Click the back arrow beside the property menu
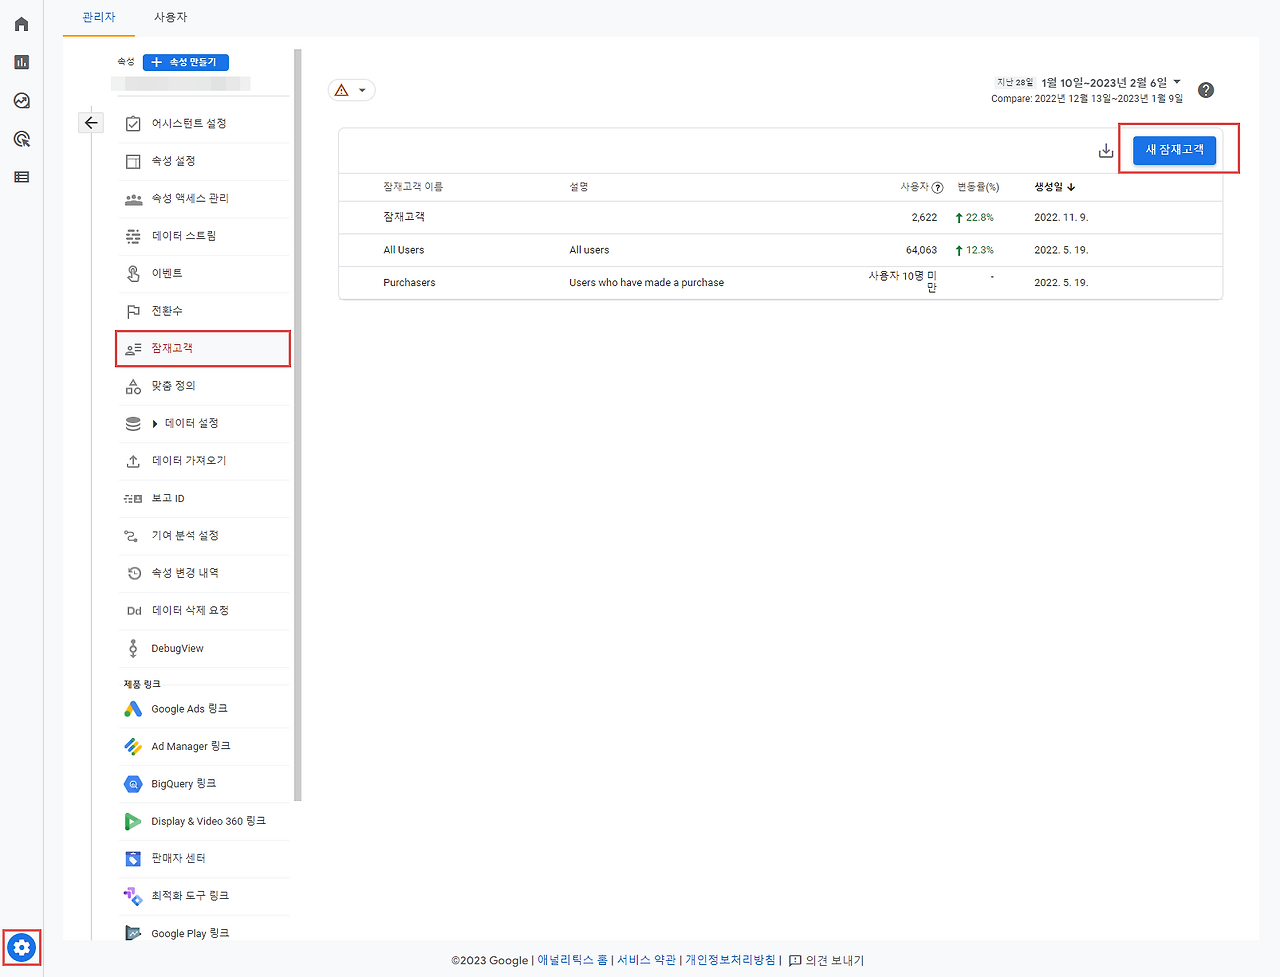This screenshot has width=1280, height=977. pyautogui.click(x=91, y=123)
